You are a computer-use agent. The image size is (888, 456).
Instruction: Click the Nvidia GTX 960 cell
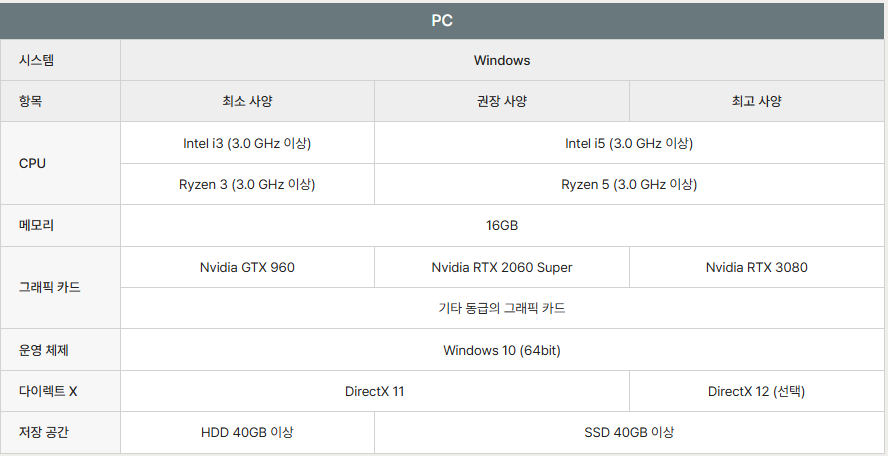[x=247, y=267]
